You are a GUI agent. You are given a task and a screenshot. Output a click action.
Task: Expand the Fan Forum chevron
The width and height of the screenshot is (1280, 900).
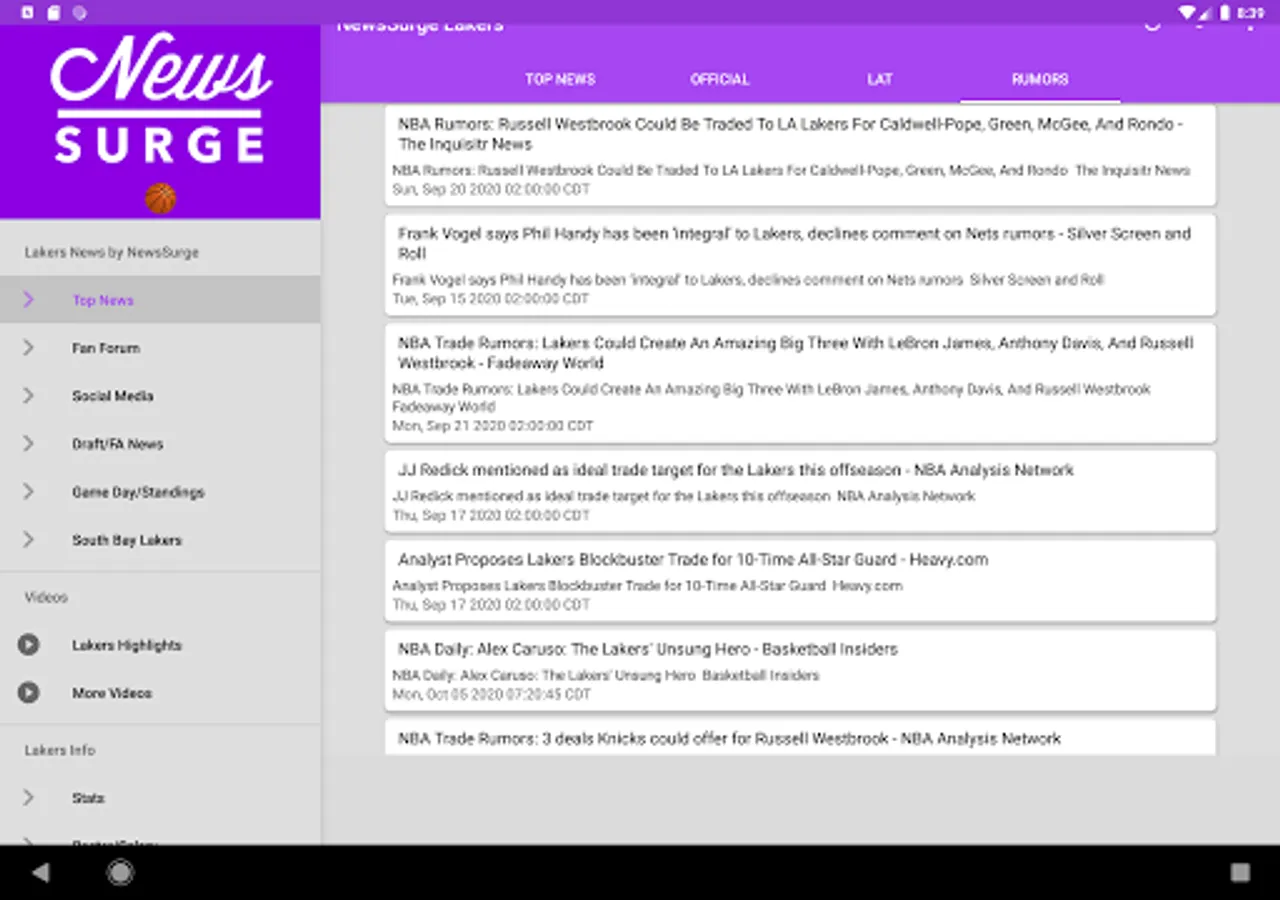point(28,348)
